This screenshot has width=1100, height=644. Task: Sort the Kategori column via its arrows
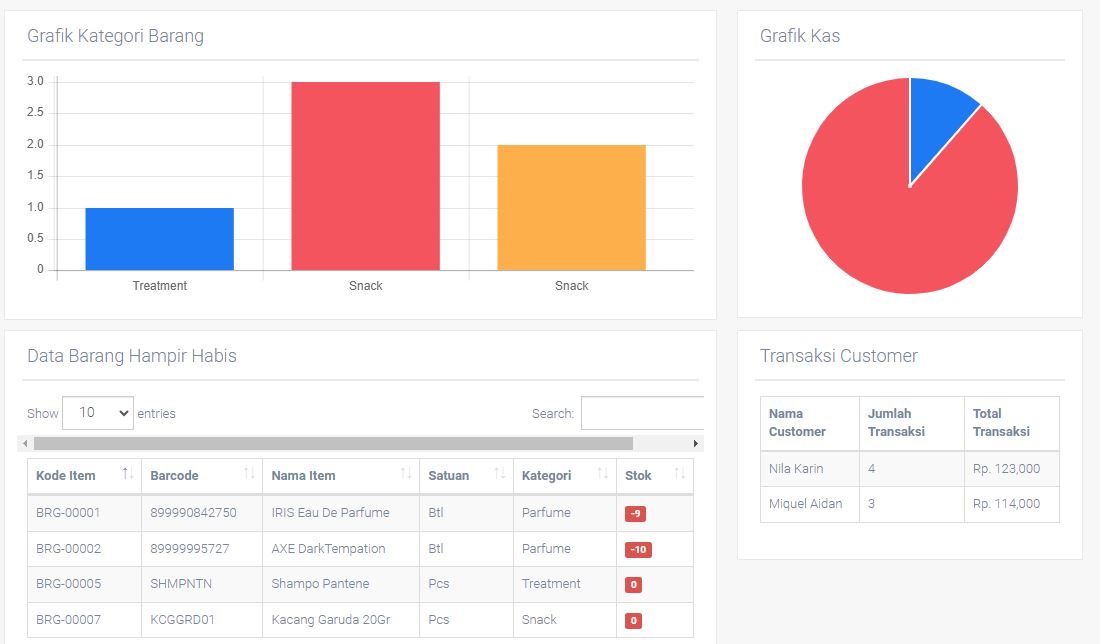click(602, 474)
